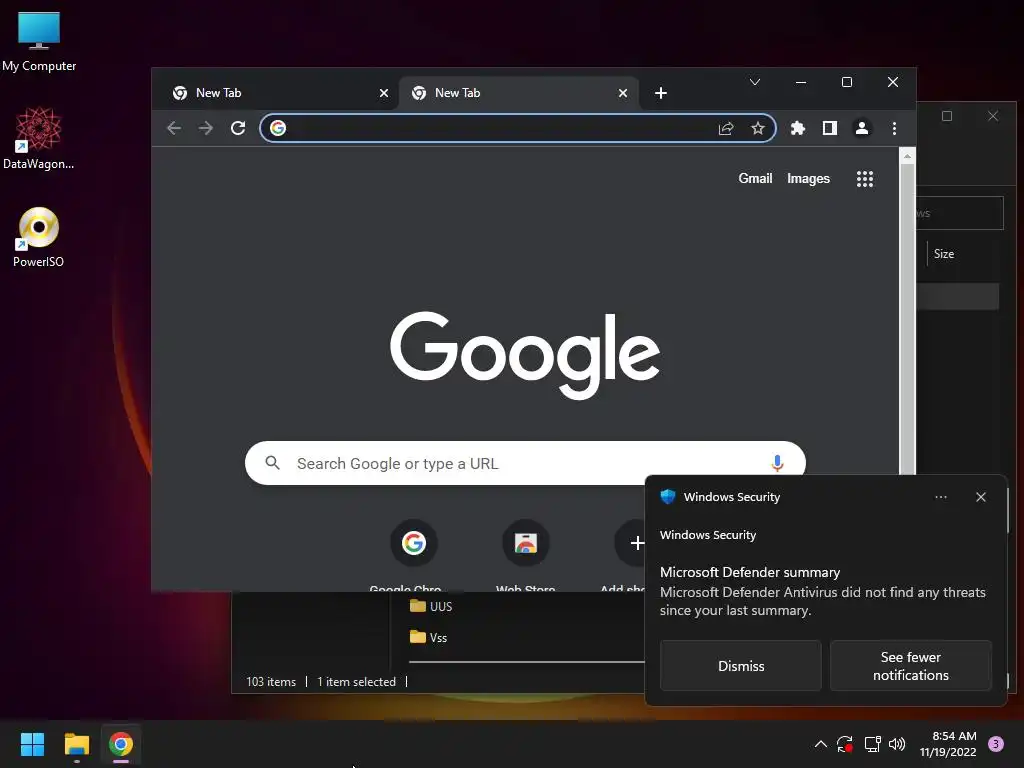This screenshot has height=768, width=1024.
Task: Open the Windows Start menu
Action: pyautogui.click(x=32, y=744)
